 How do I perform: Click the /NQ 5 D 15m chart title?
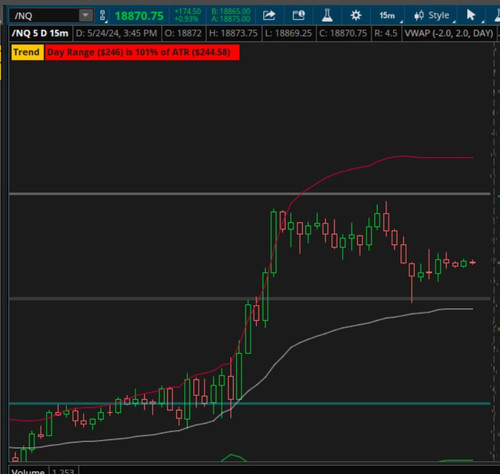(x=40, y=33)
